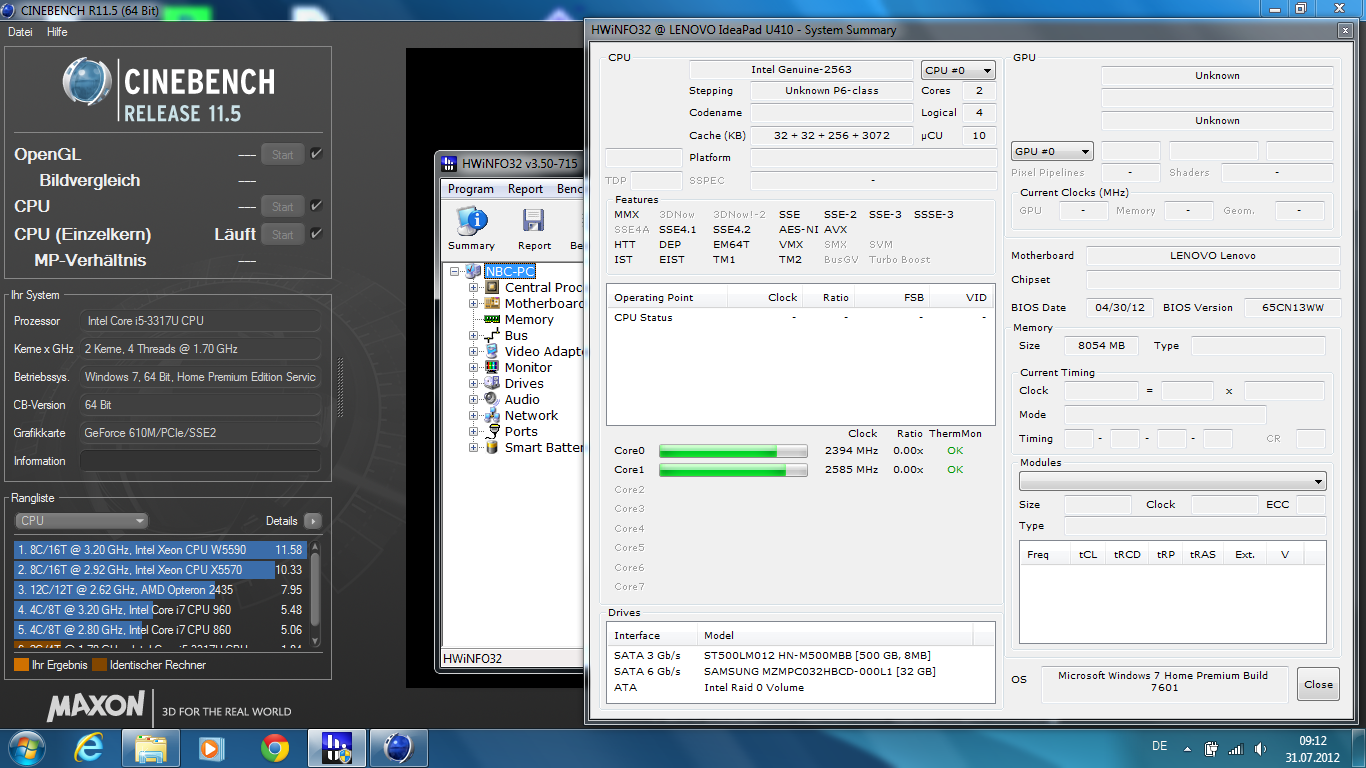Toggle CPU (Einzelkern) test checkbox
The image size is (1366, 768).
point(316,234)
